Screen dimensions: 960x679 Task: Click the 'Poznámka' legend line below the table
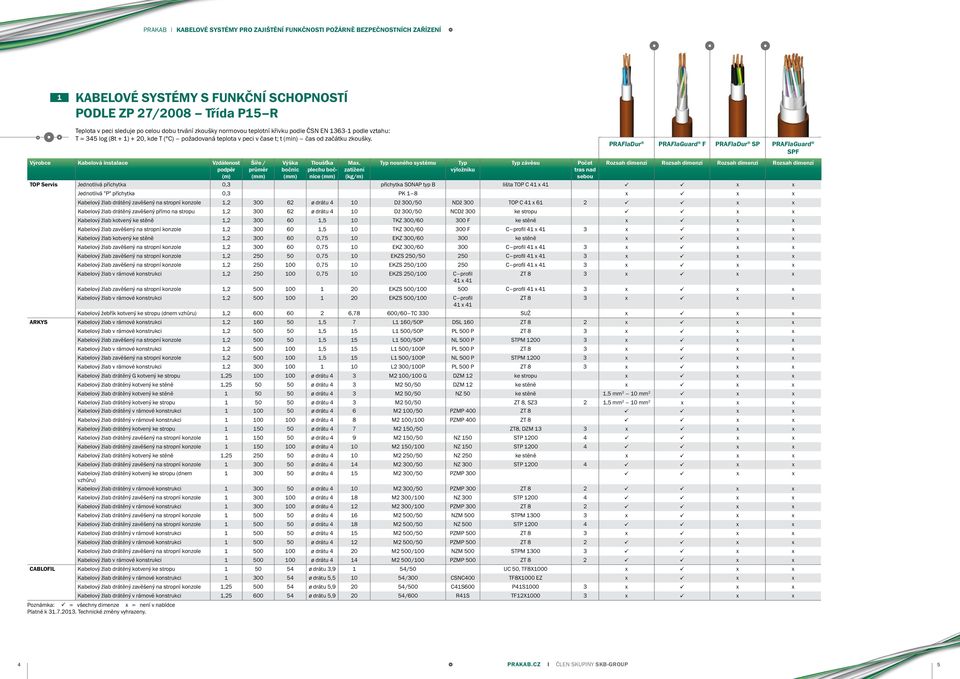[x=101, y=605]
